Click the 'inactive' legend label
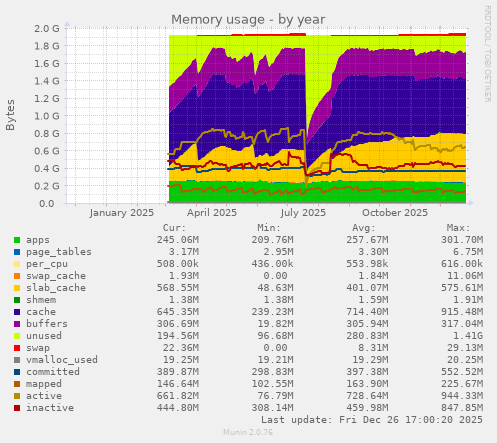 pyautogui.click(x=50, y=408)
